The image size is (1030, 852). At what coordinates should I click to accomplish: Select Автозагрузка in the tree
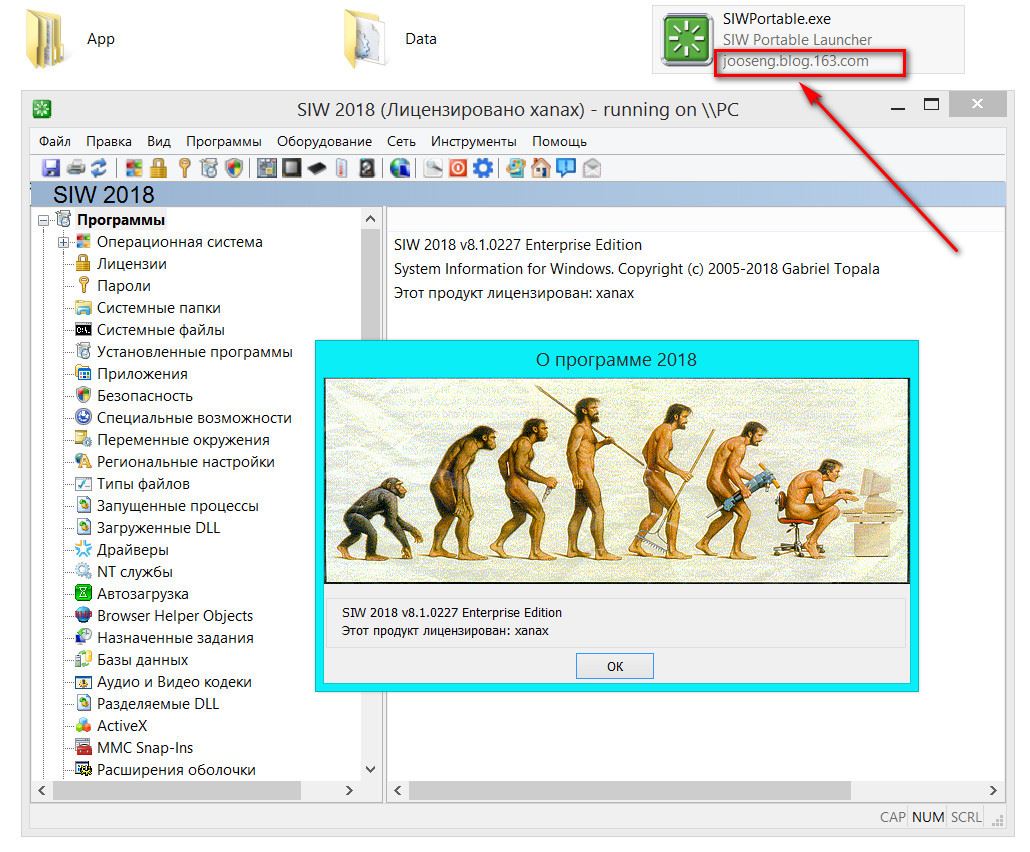click(142, 594)
